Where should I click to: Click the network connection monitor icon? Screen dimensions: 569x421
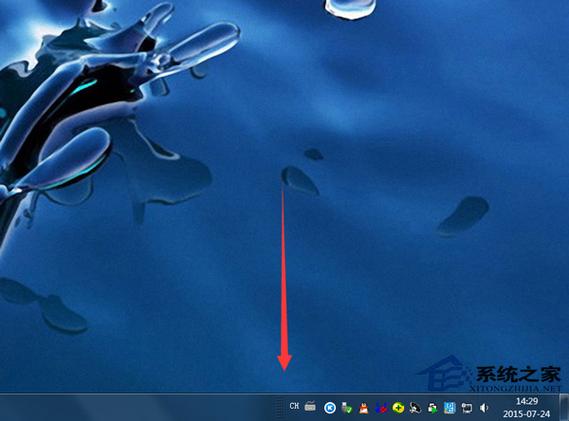[467, 408]
